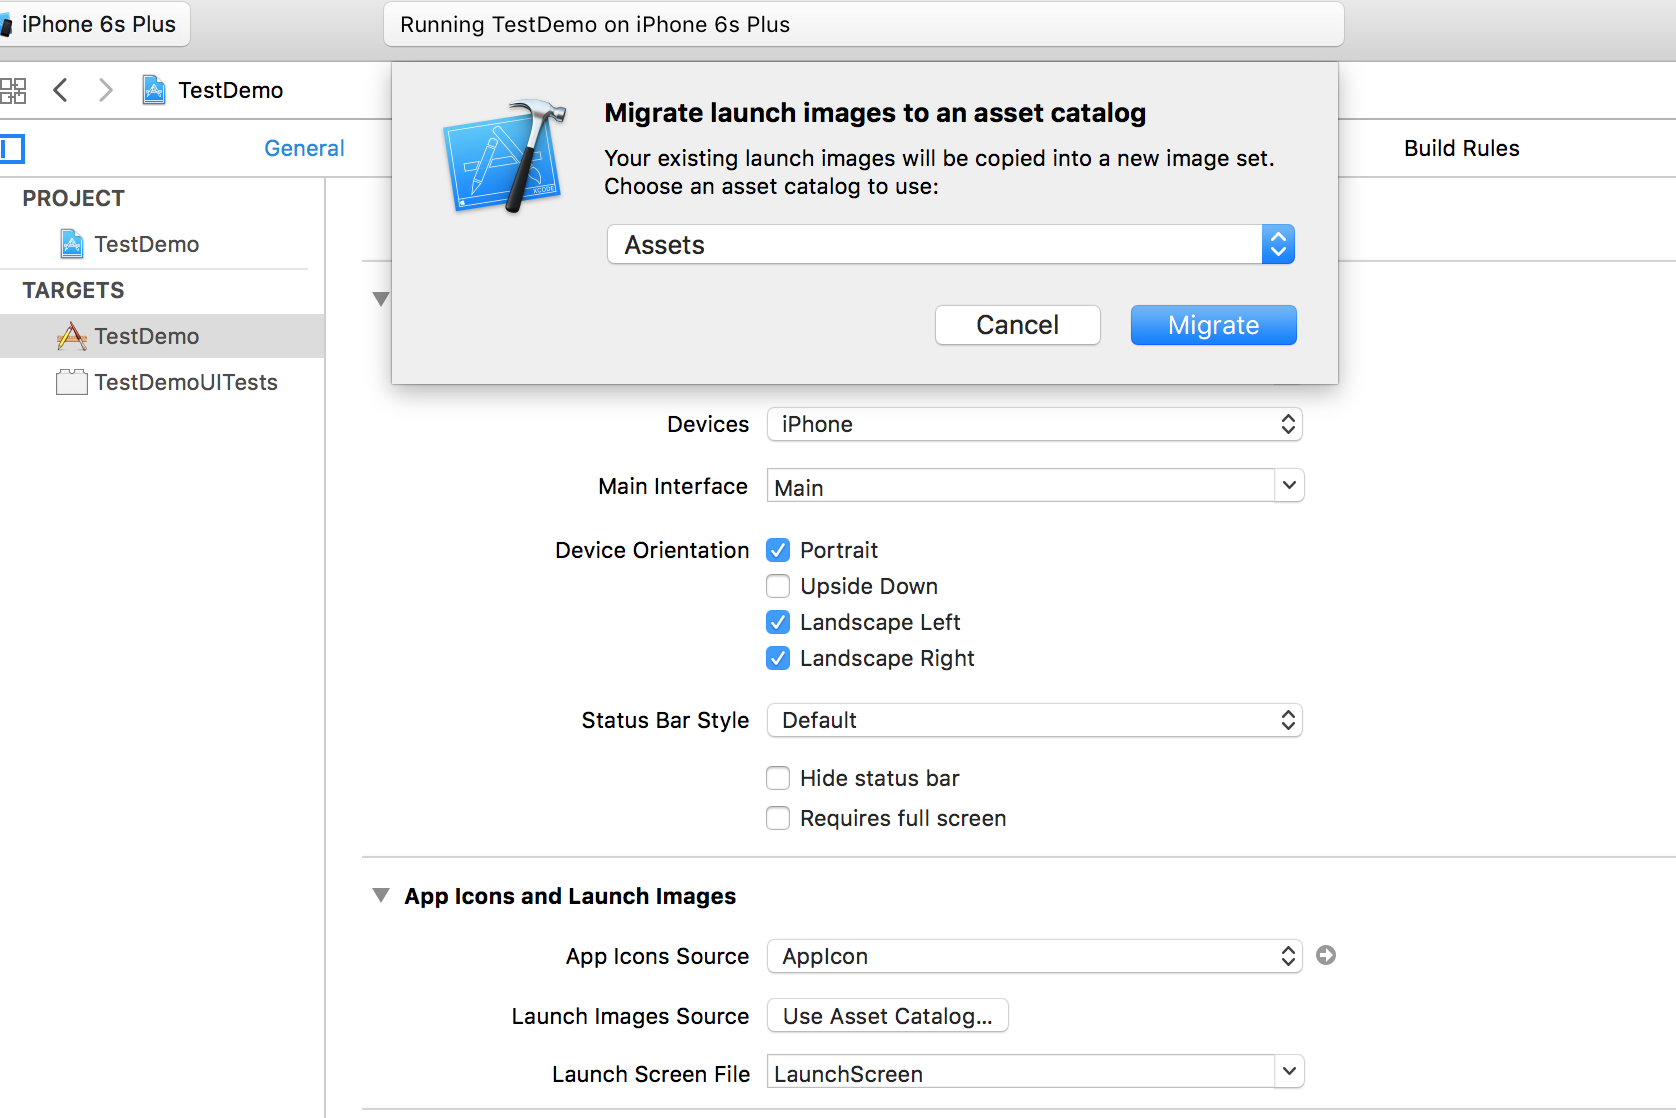The image size is (1676, 1118).
Task: Uncheck the Landscape Left checkbox
Action: pyautogui.click(x=778, y=622)
